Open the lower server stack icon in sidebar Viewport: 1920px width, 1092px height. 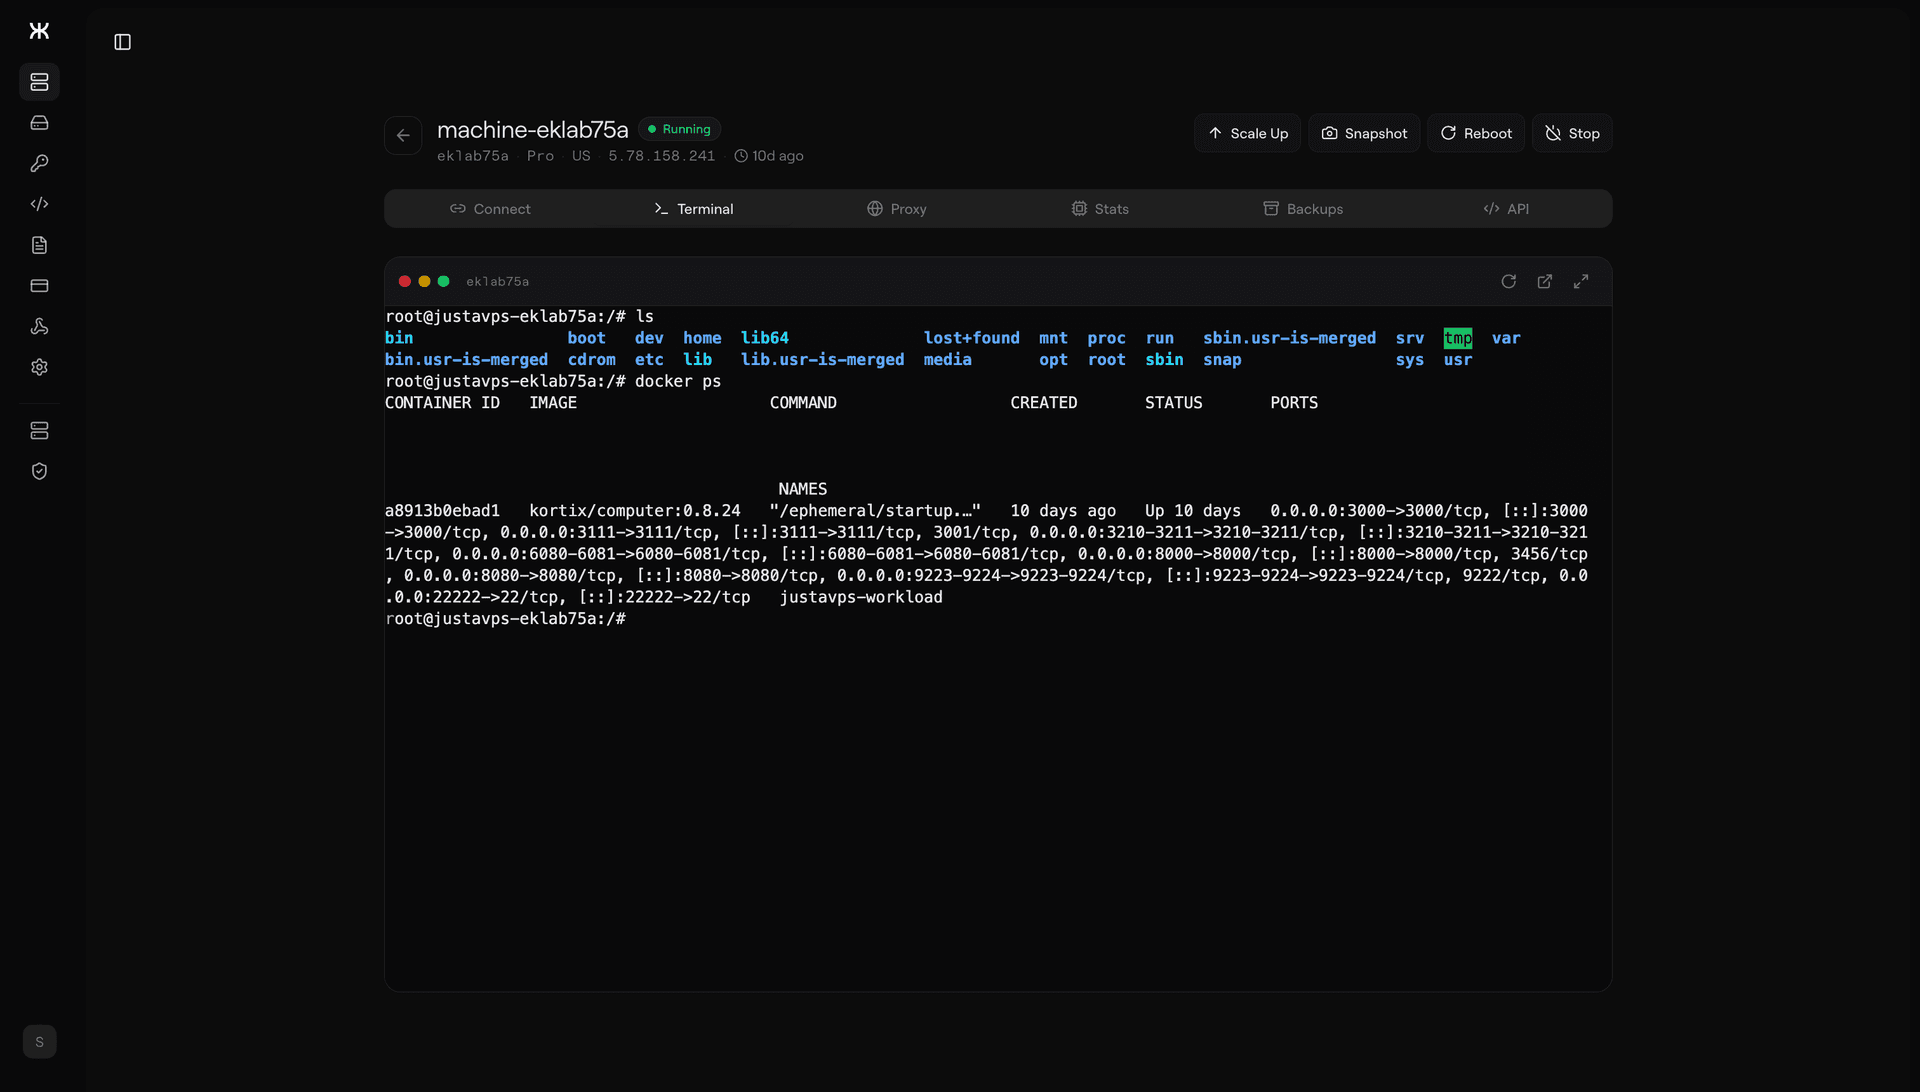[x=39, y=431]
